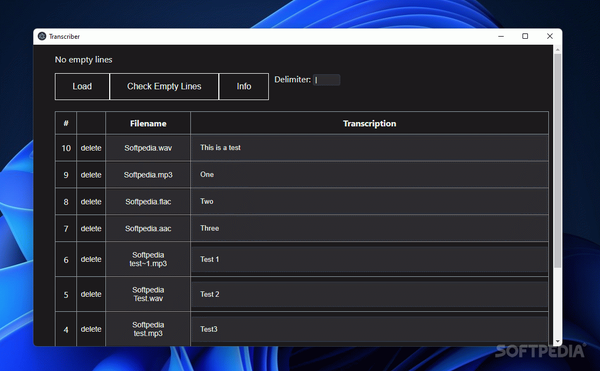Click the scrollbar up arrow

click(558, 50)
